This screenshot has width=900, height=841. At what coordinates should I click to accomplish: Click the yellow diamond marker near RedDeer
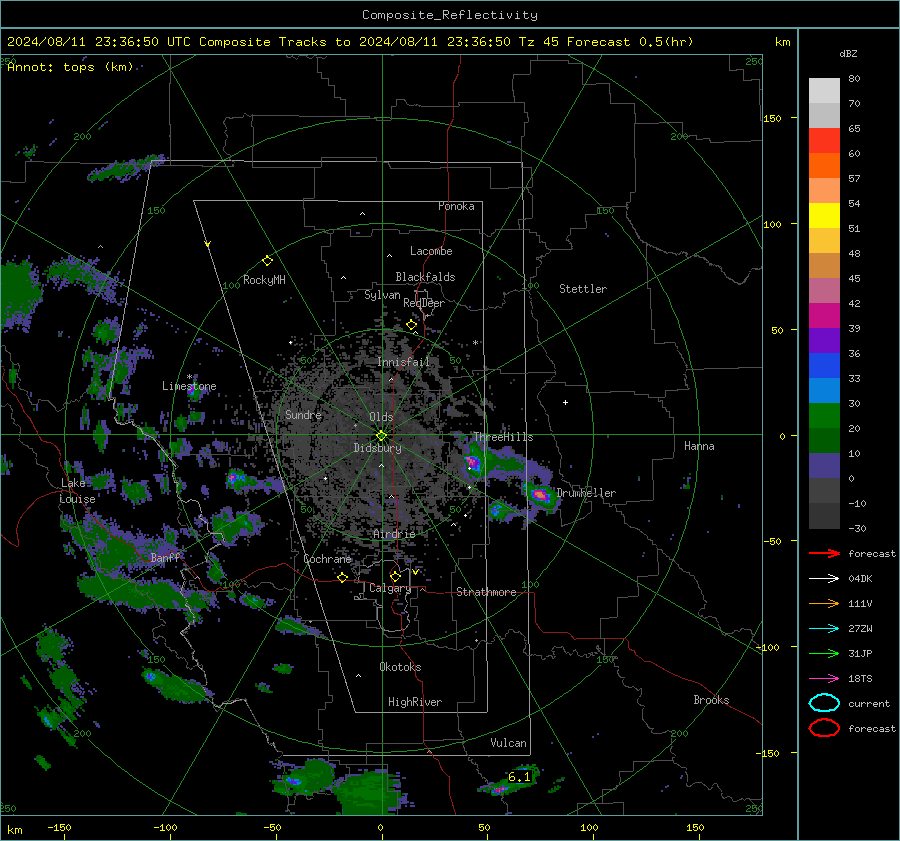click(x=411, y=325)
